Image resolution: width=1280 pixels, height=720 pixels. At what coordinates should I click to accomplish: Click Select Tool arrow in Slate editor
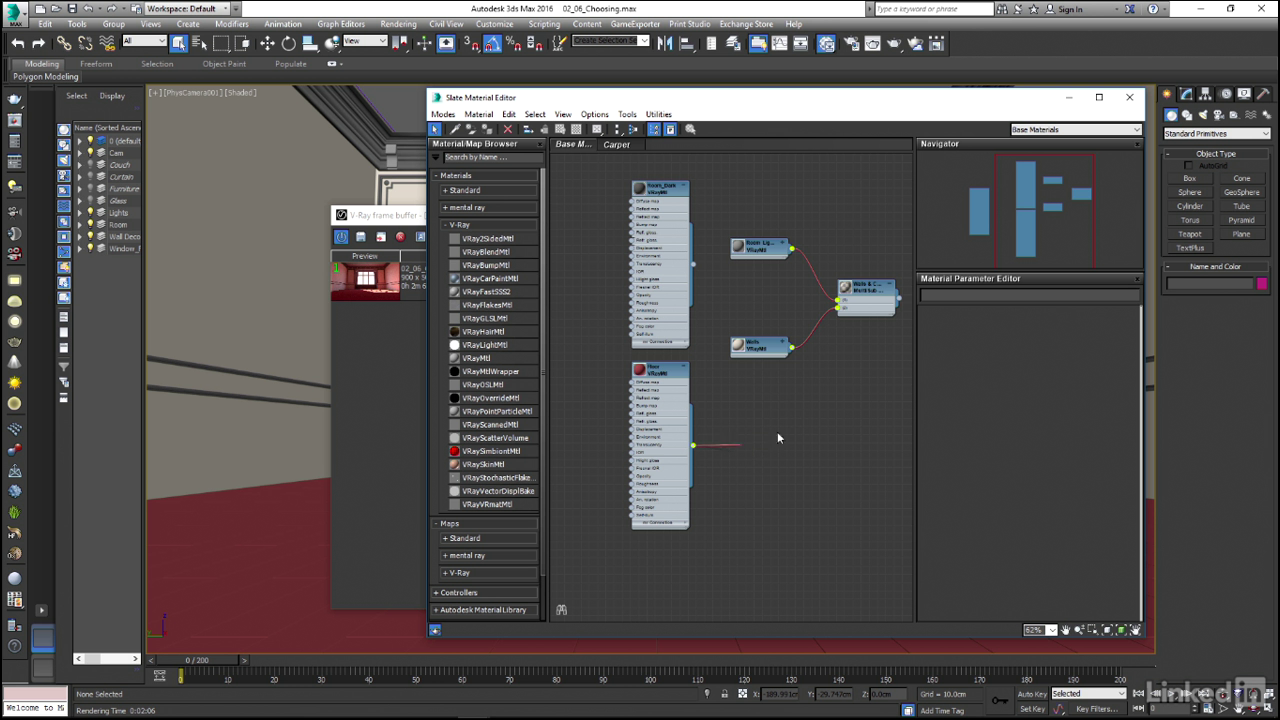click(x=435, y=129)
